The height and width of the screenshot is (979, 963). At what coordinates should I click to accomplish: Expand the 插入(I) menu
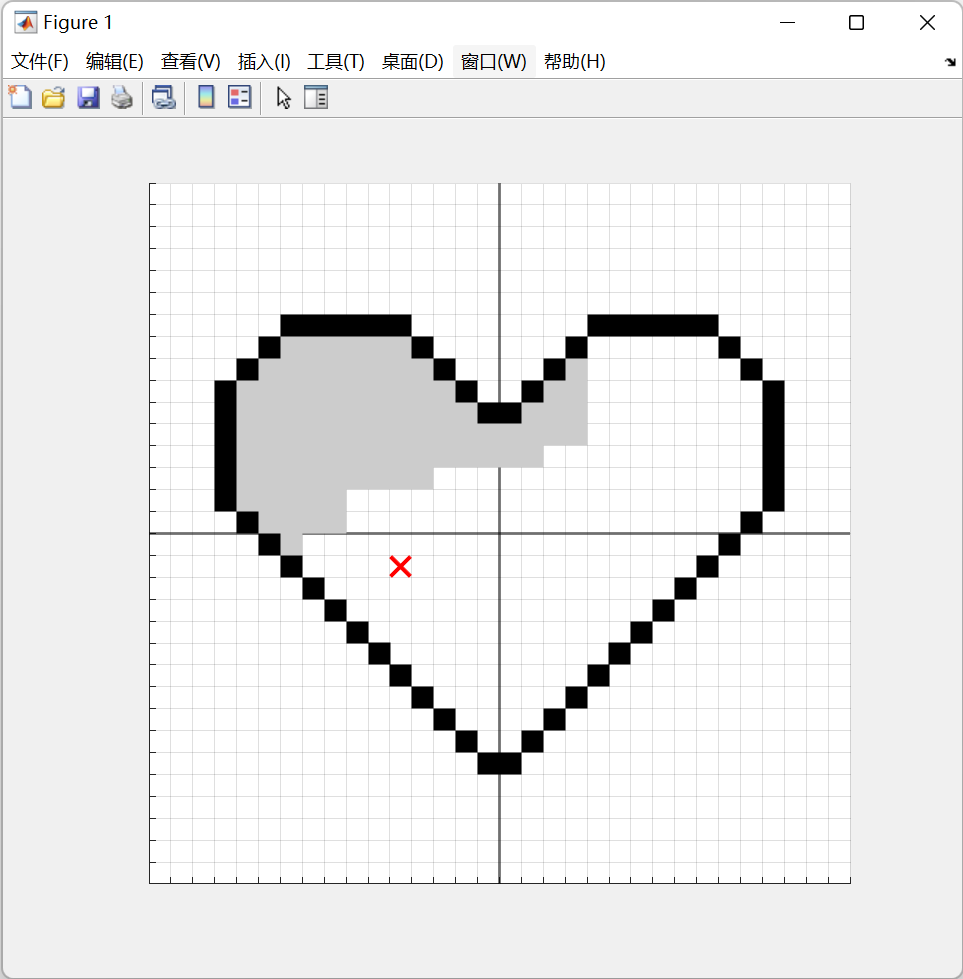(264, 62)
